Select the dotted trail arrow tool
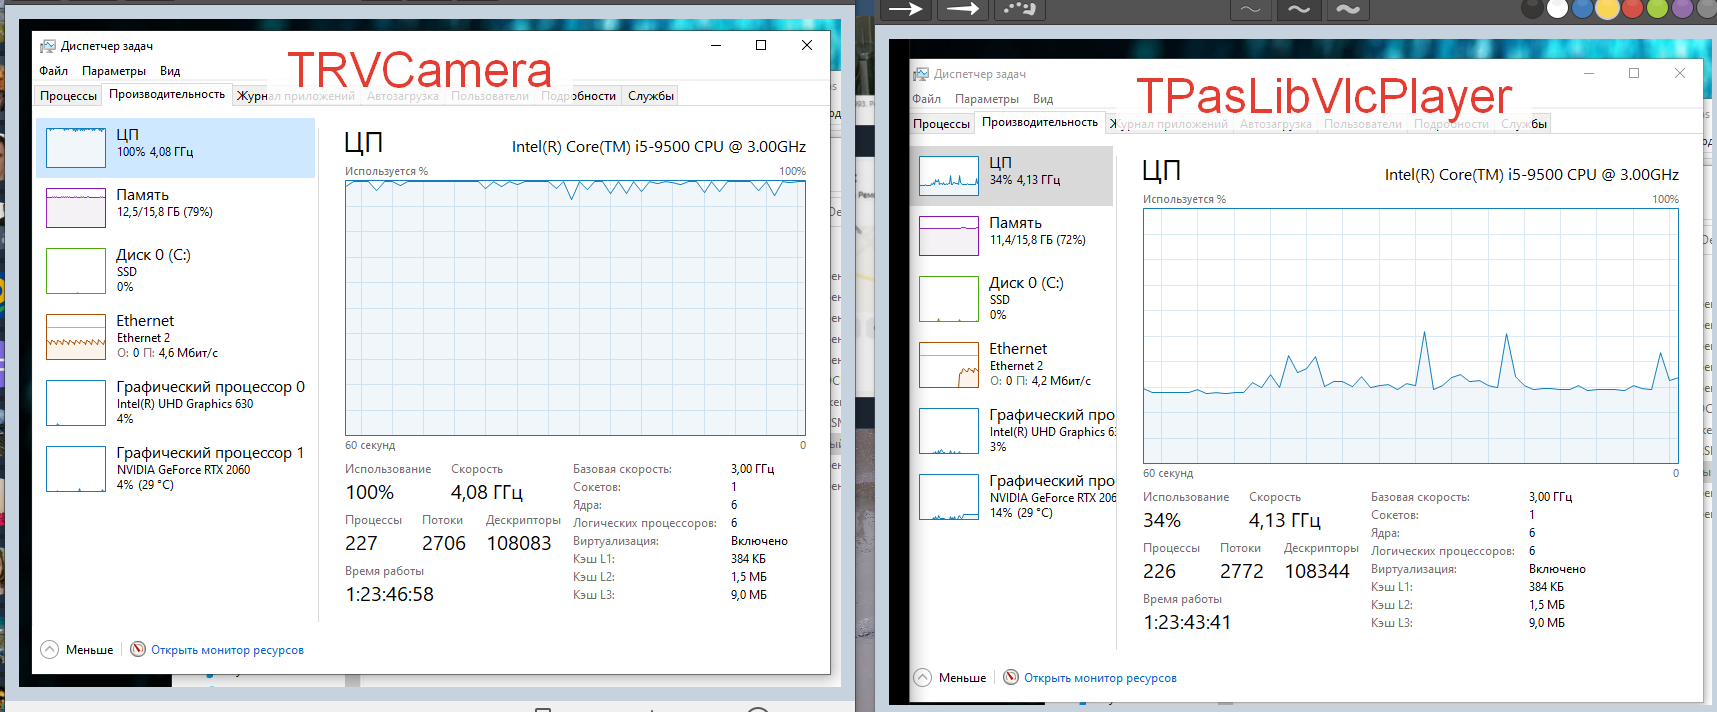 1020,9
